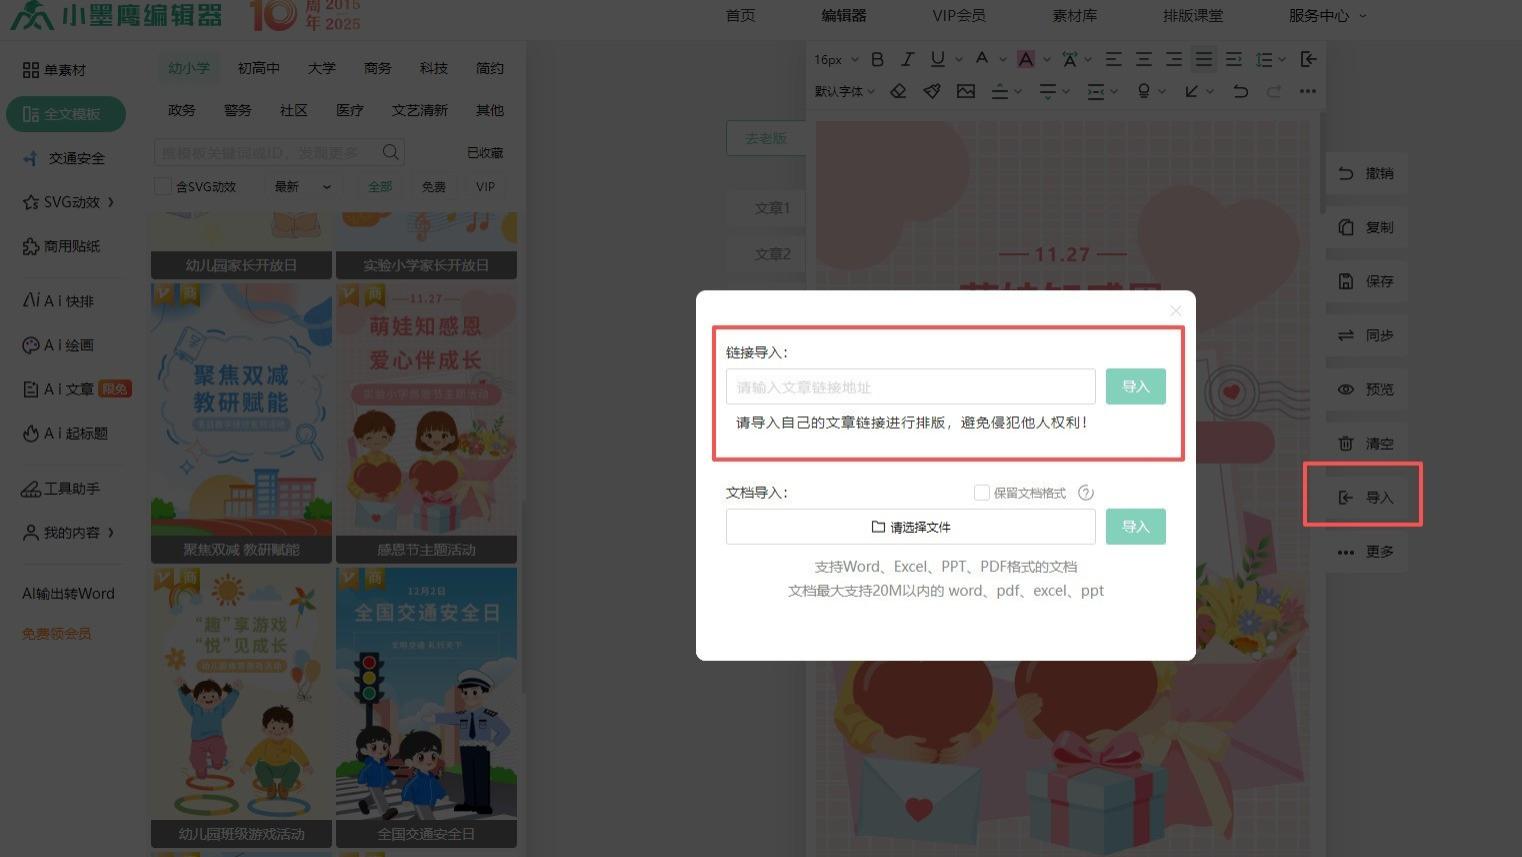Select the underline icon

(937, 59)
